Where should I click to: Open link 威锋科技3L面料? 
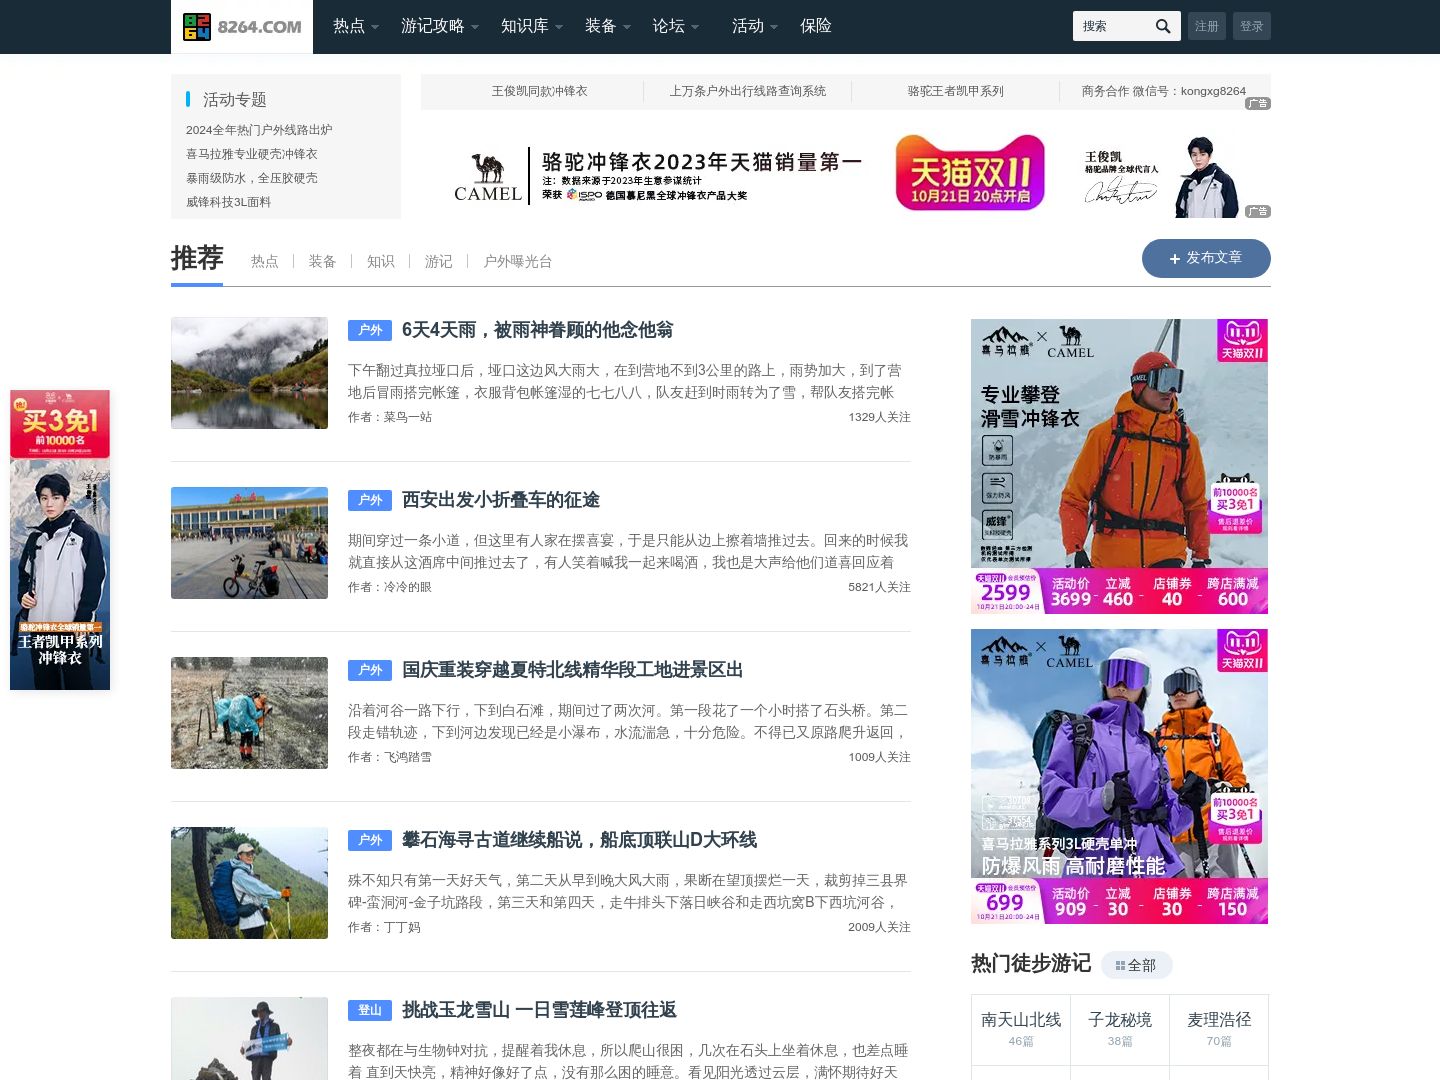[229, 202]
